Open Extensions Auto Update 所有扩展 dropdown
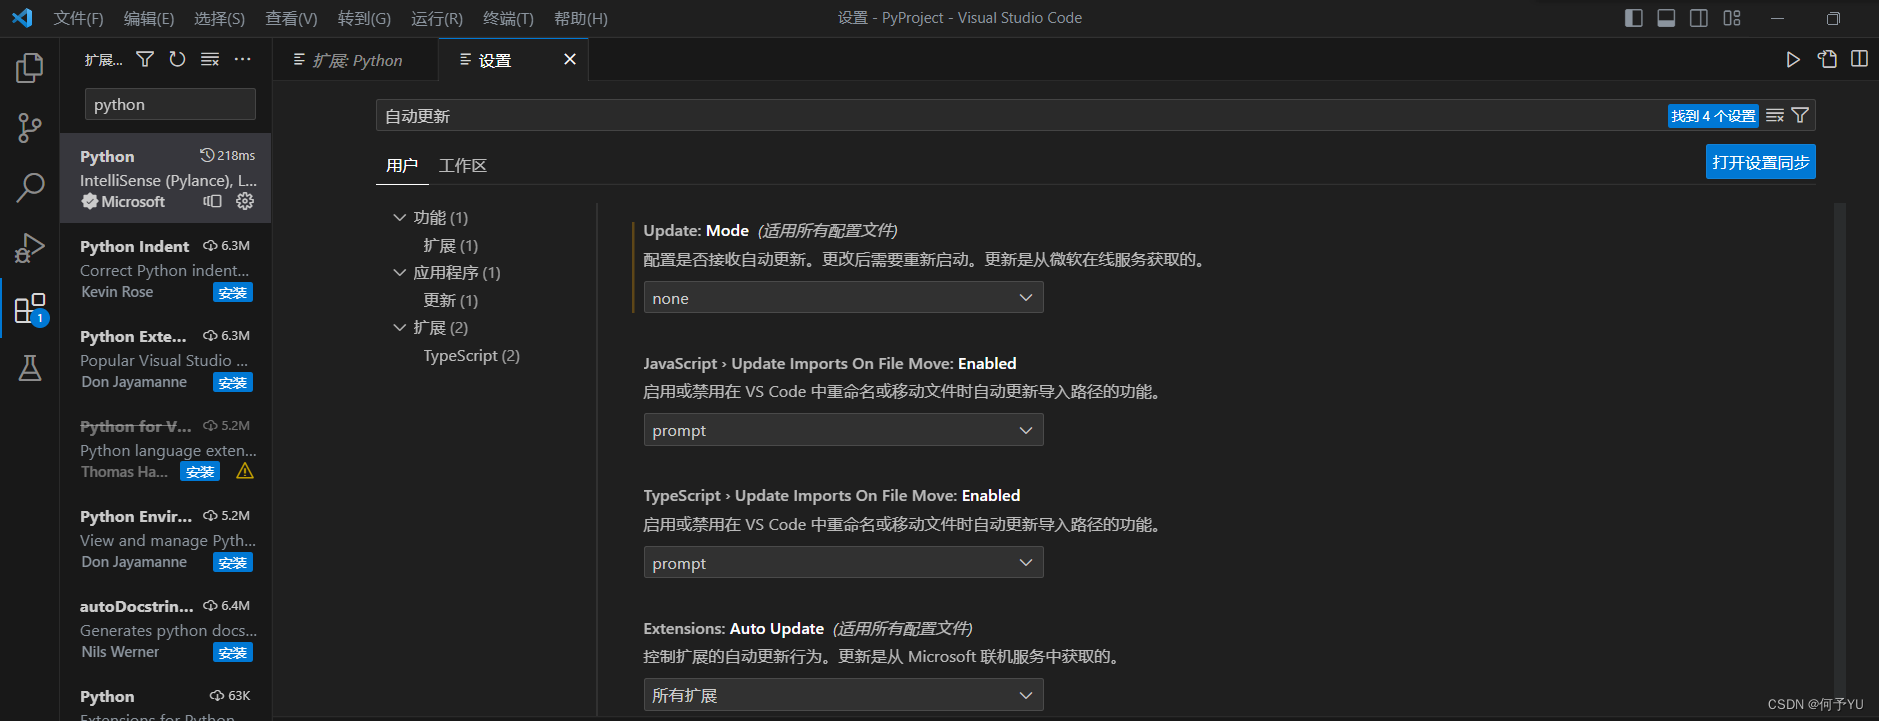The height and width of the screenshot is (721, 1879). click(x=843, y=695)
